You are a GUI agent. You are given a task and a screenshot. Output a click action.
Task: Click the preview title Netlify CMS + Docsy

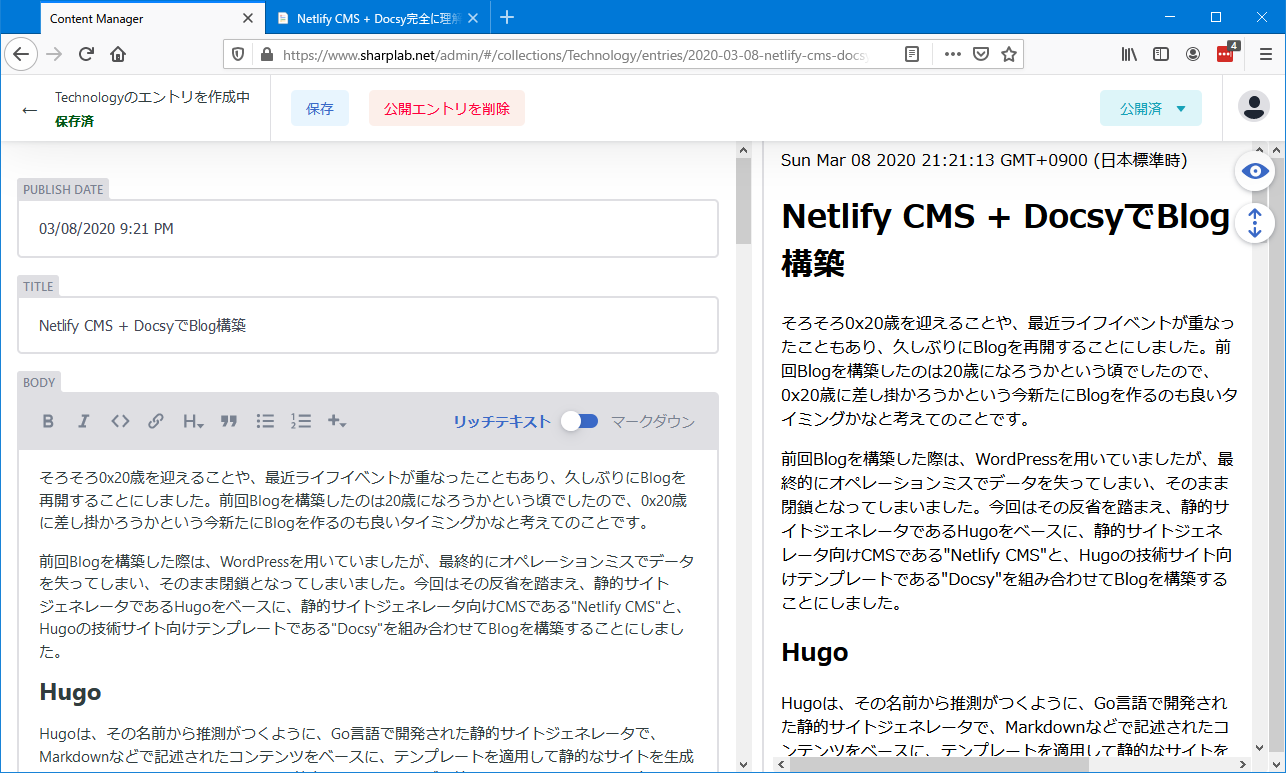1005,239
